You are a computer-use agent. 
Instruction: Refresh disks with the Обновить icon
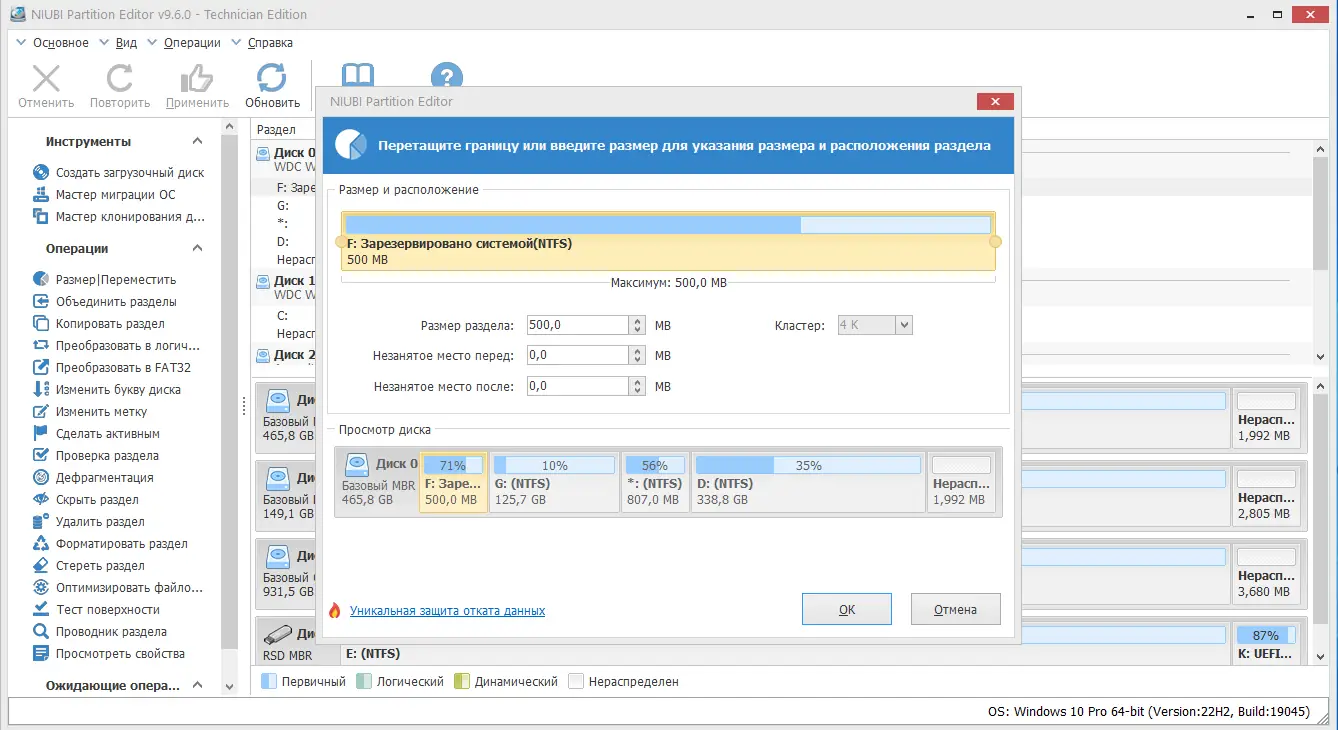point(272,79)
